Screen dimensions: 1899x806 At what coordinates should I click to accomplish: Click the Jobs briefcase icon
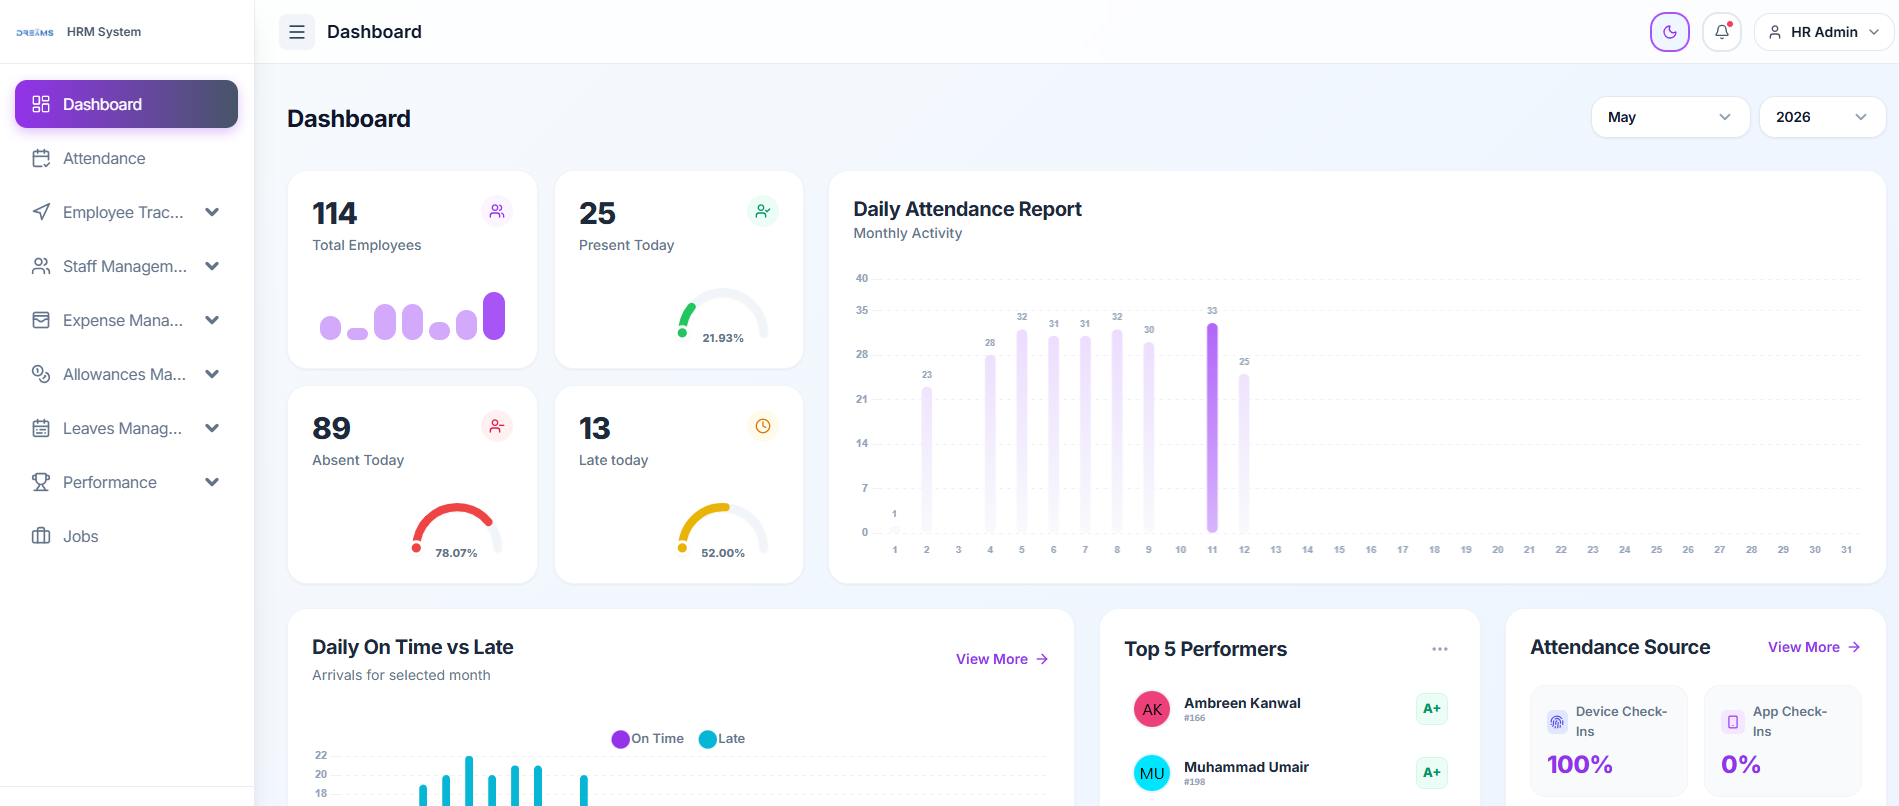click(x=41, y=536)
